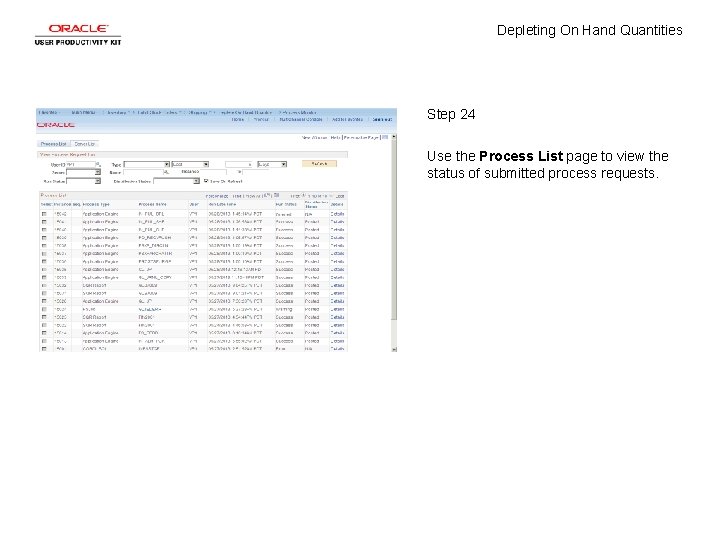Click the Refresh button
This screenshot has width=720, height=540.
click(x=319, y=164)
